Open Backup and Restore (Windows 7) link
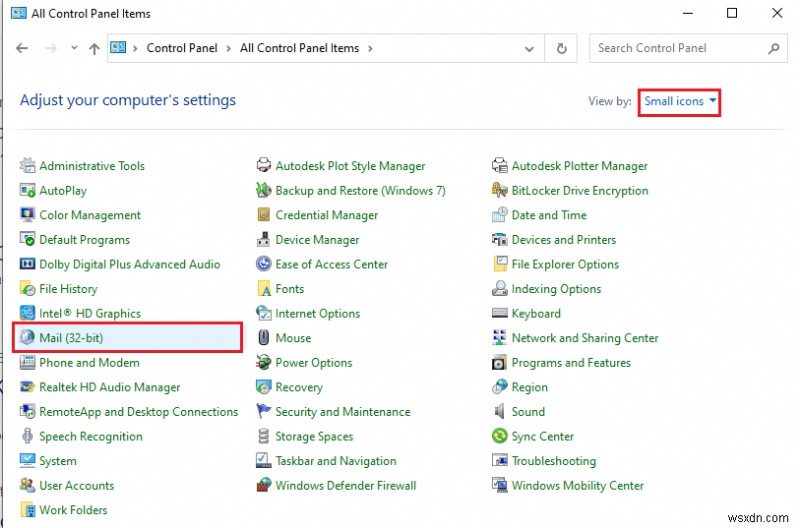Screen dimensions: 800x528 point(360,191)
